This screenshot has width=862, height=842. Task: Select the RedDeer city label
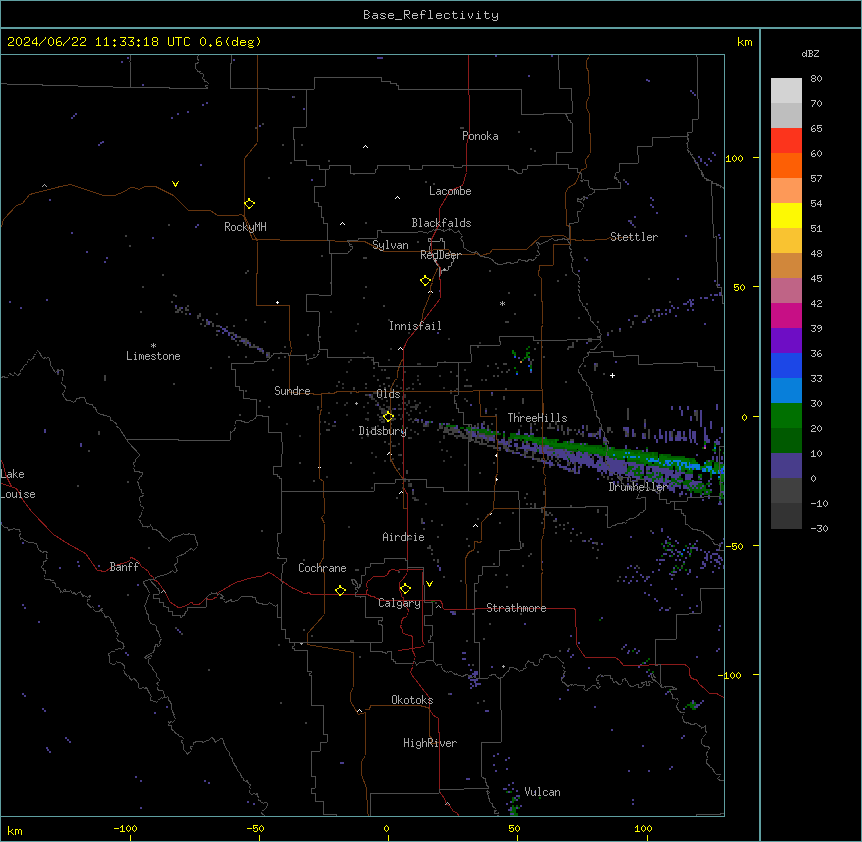click(440, 255)
